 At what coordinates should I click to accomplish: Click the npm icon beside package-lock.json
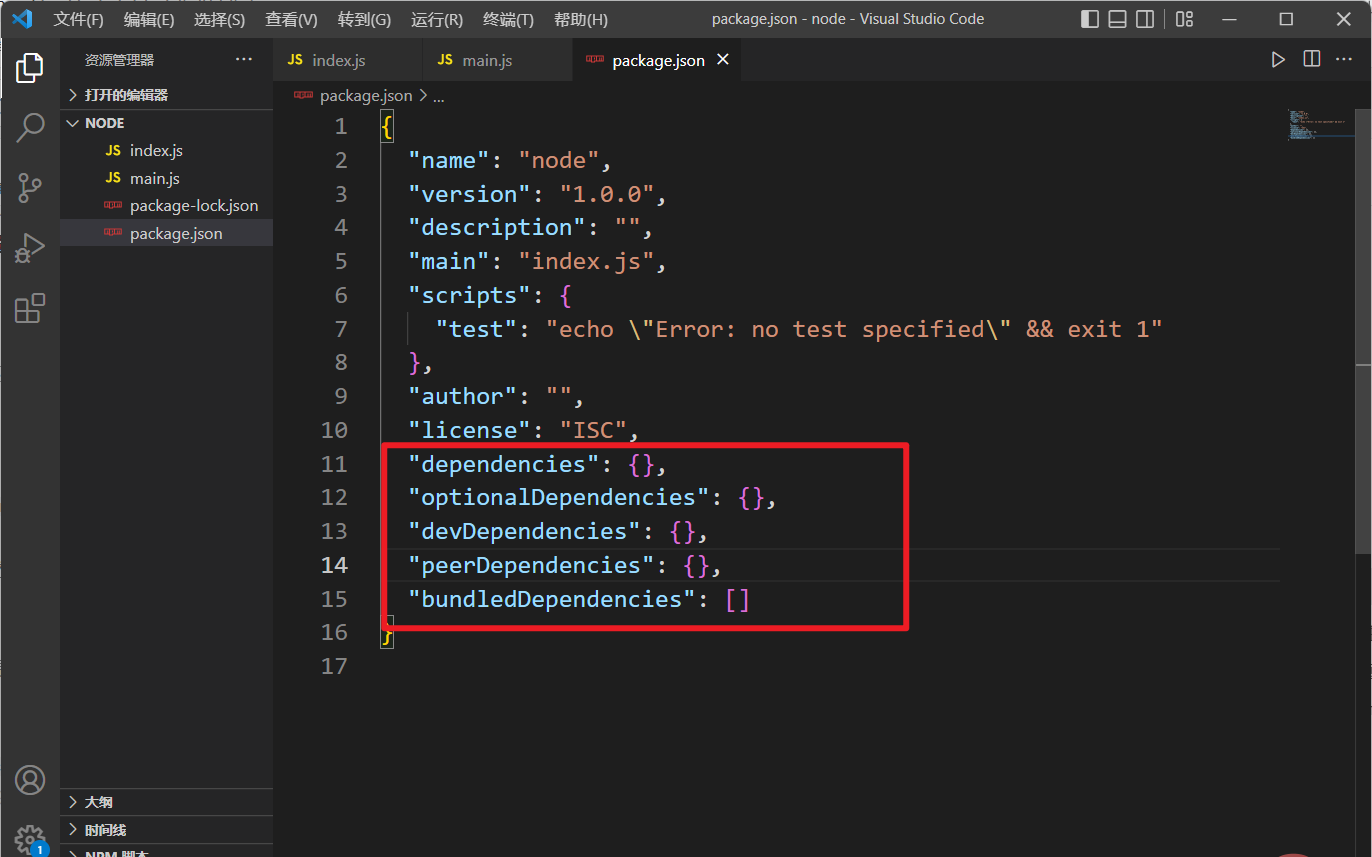coord(113,206)
